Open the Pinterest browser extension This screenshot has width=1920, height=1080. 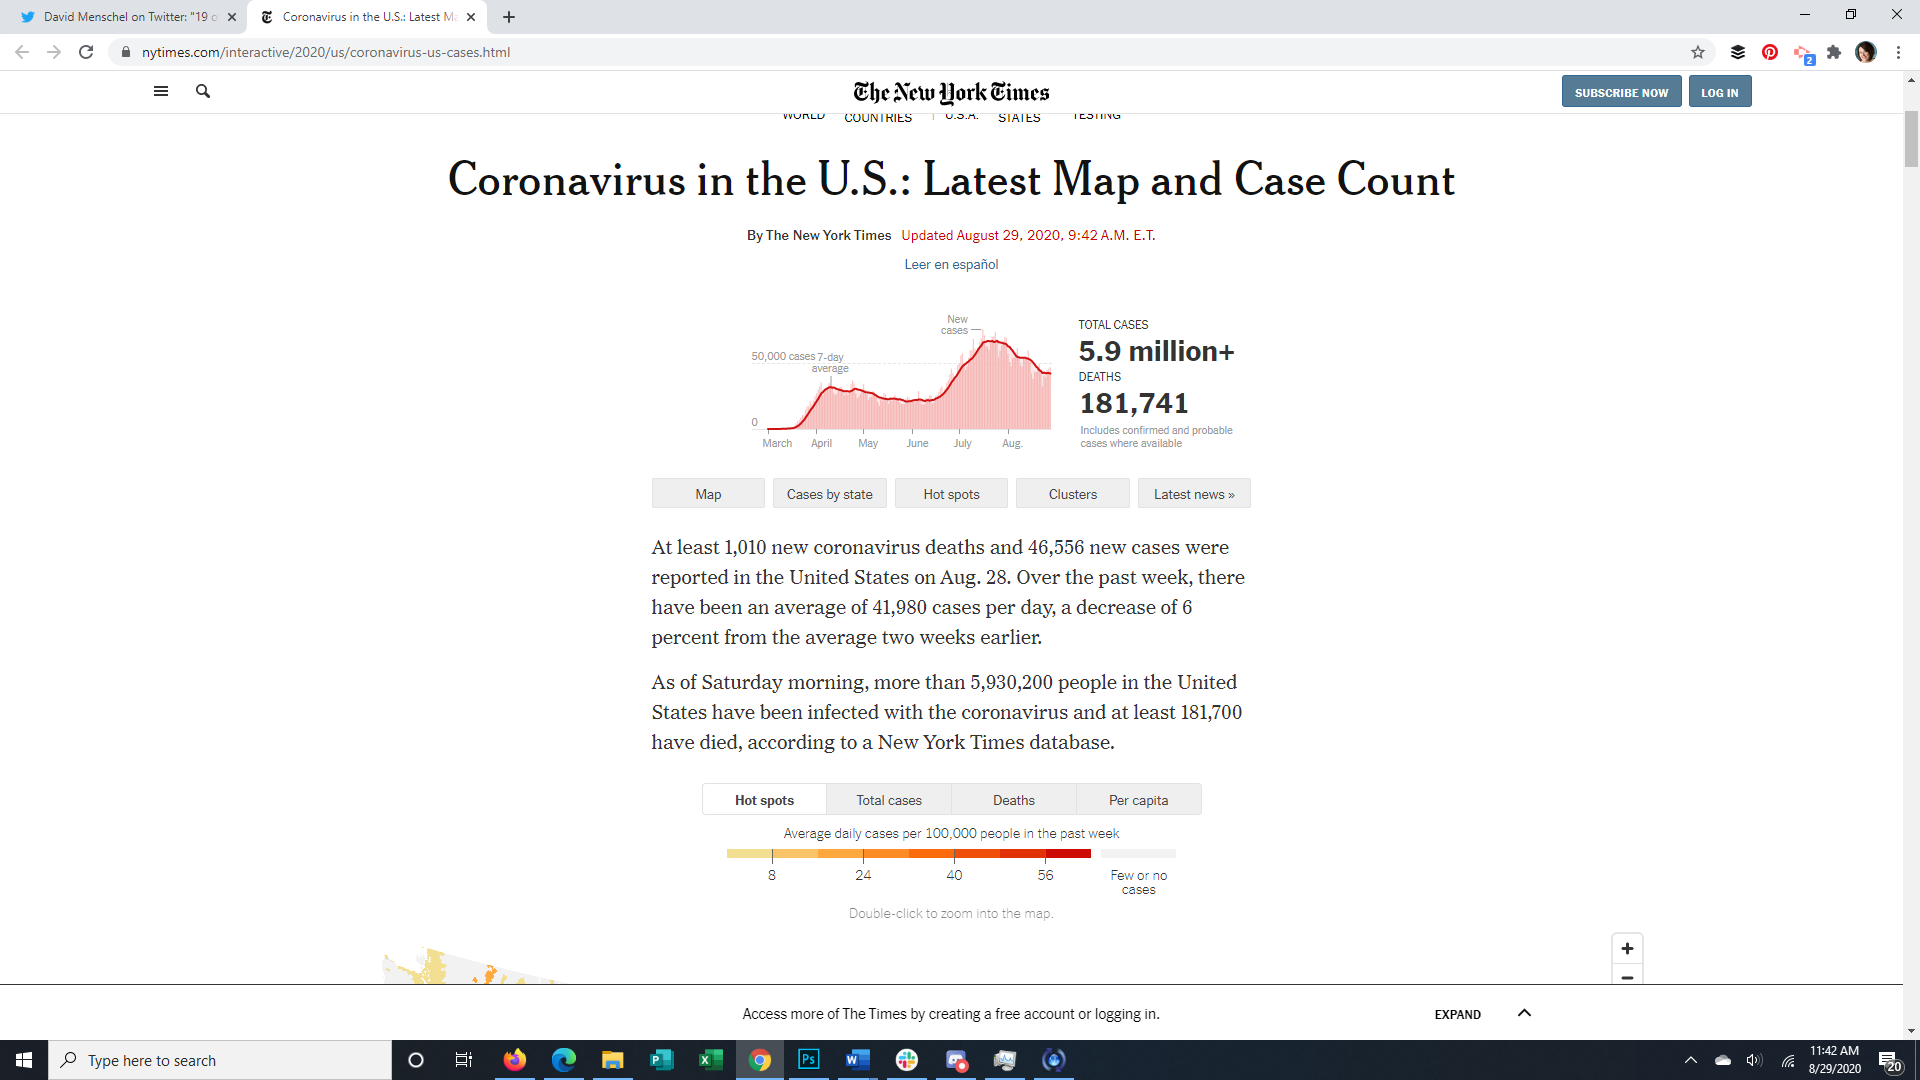(1770, 52)
